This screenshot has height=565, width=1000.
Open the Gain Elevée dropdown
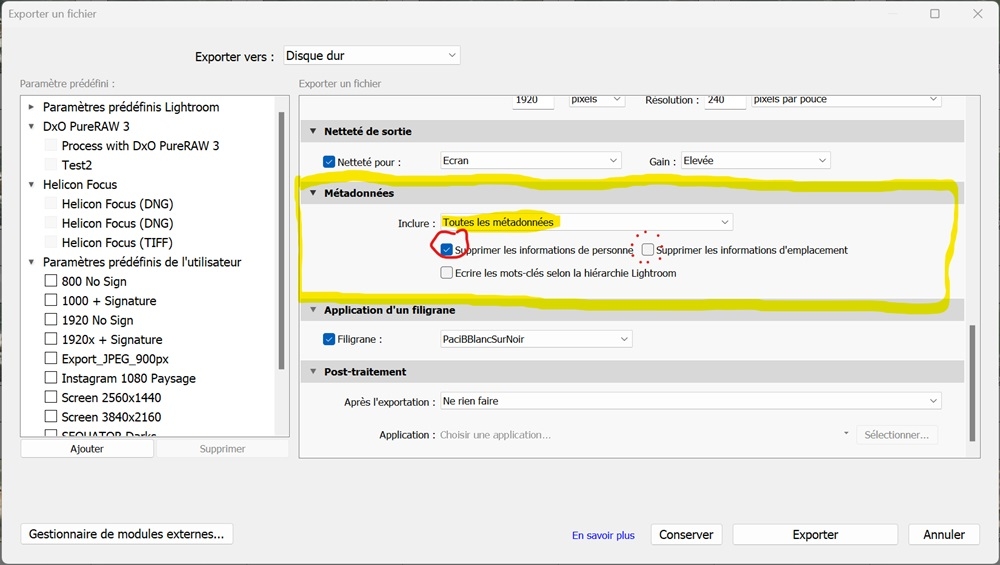[755, 161]
